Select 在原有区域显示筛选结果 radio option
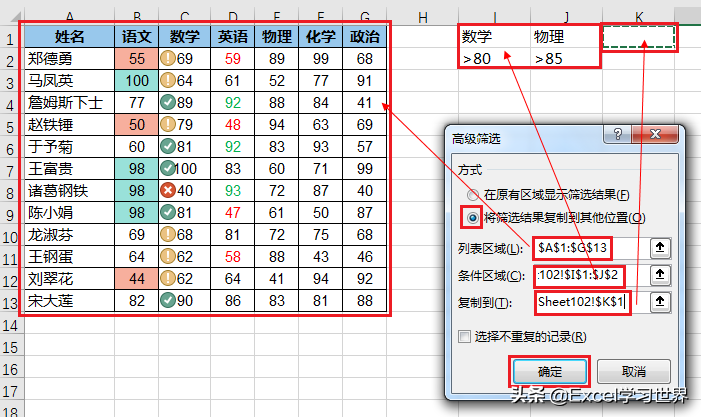 (x=472, y=195)
